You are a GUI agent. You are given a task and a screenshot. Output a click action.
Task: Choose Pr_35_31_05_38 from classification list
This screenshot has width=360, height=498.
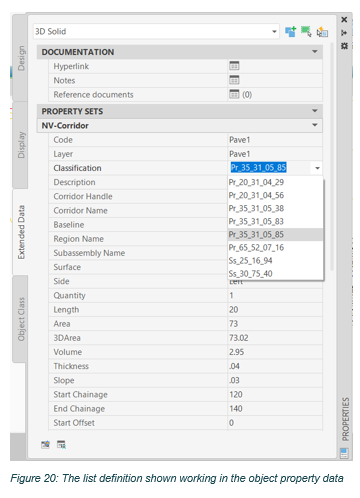tap(275, 208)
